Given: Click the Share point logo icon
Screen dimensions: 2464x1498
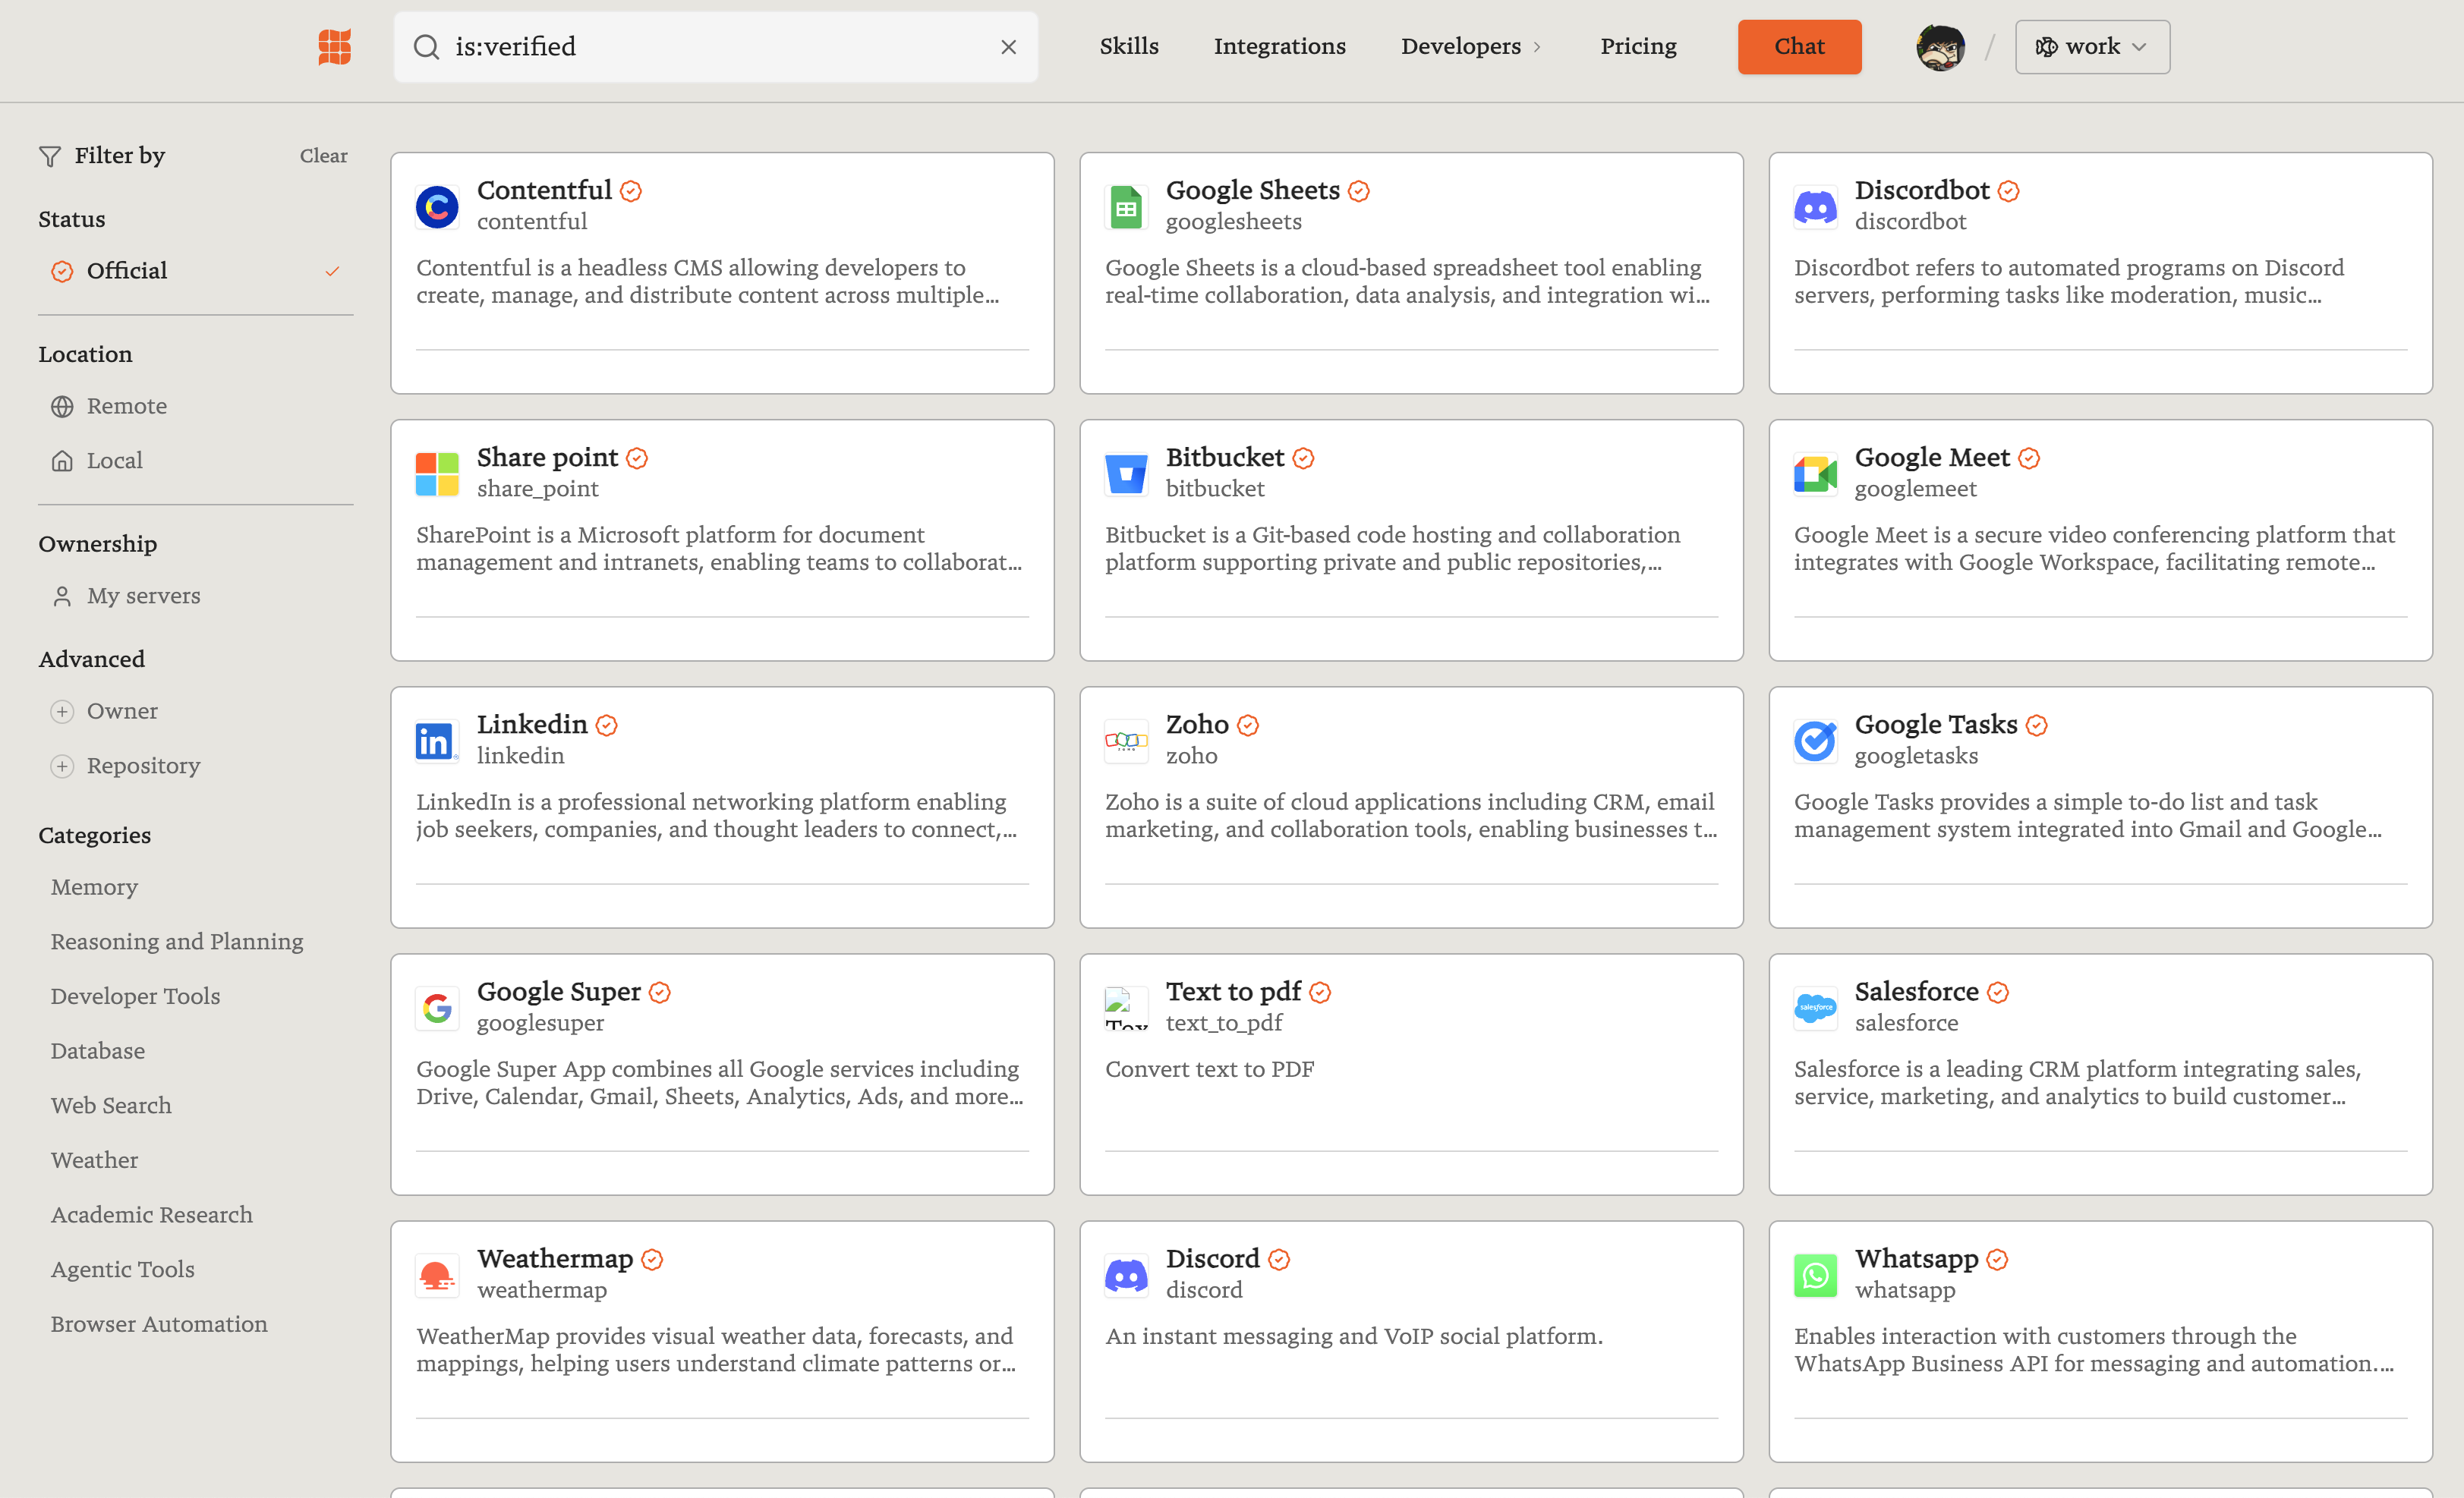Looking at the screenshot, I should 437,474.
